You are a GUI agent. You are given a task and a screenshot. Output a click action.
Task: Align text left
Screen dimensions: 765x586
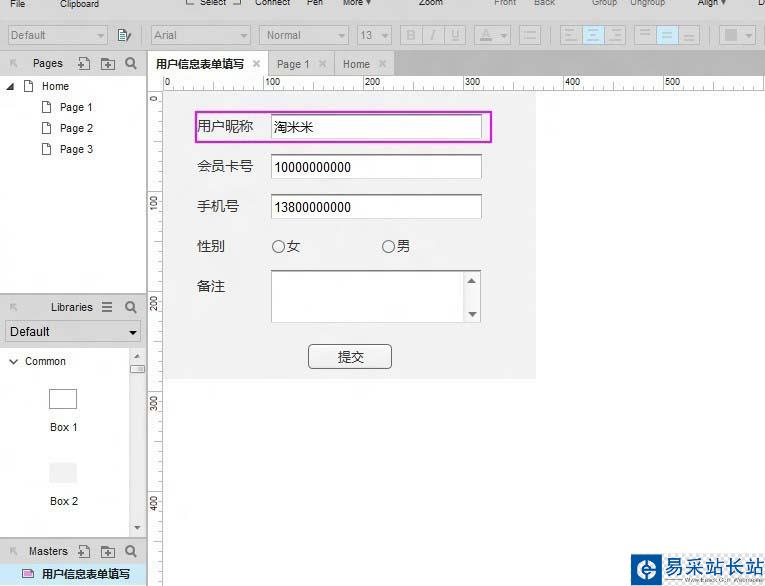[x=571, y=35]
